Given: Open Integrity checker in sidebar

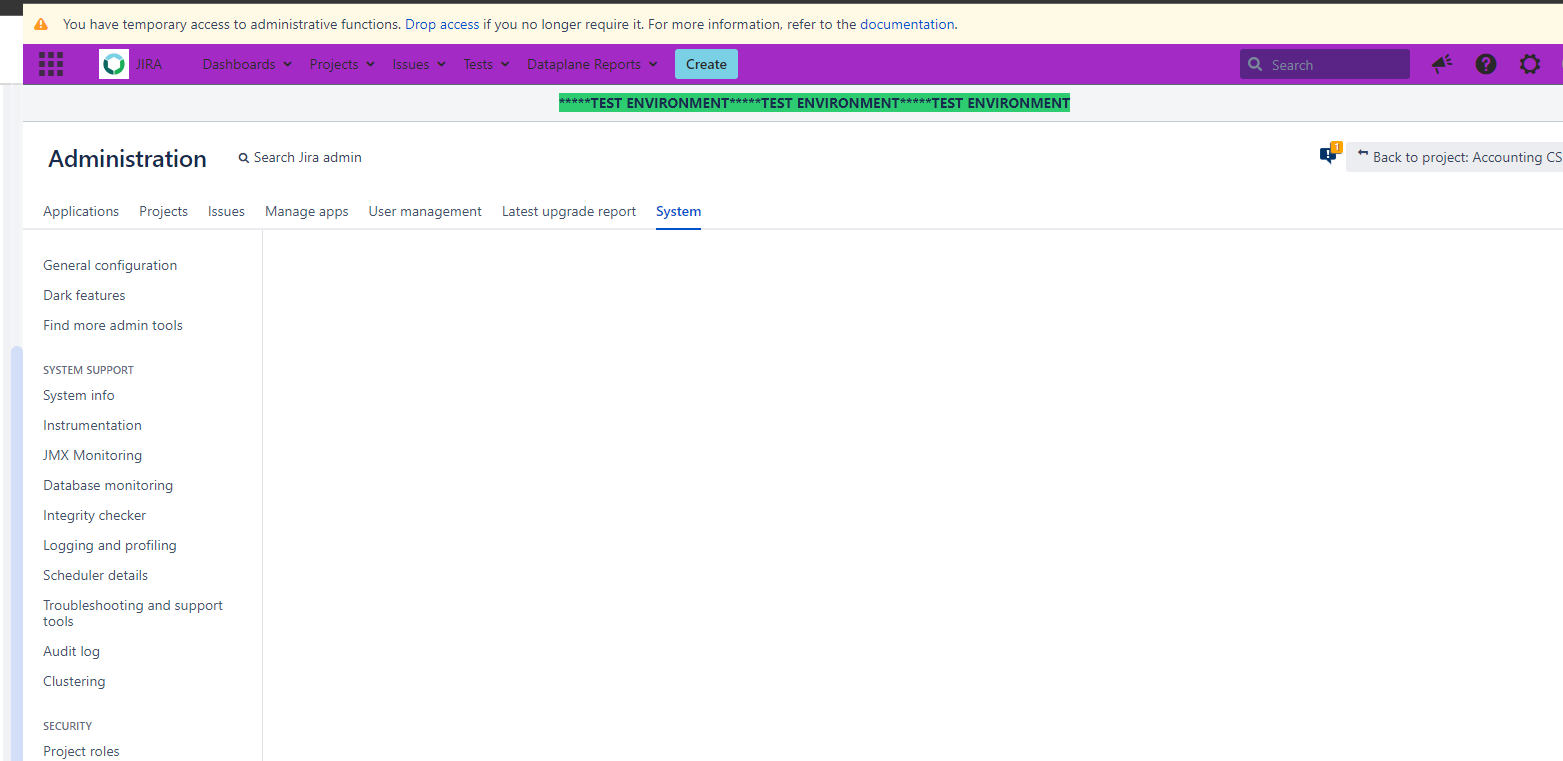Looking at the screenshot, I should [94, 515].
